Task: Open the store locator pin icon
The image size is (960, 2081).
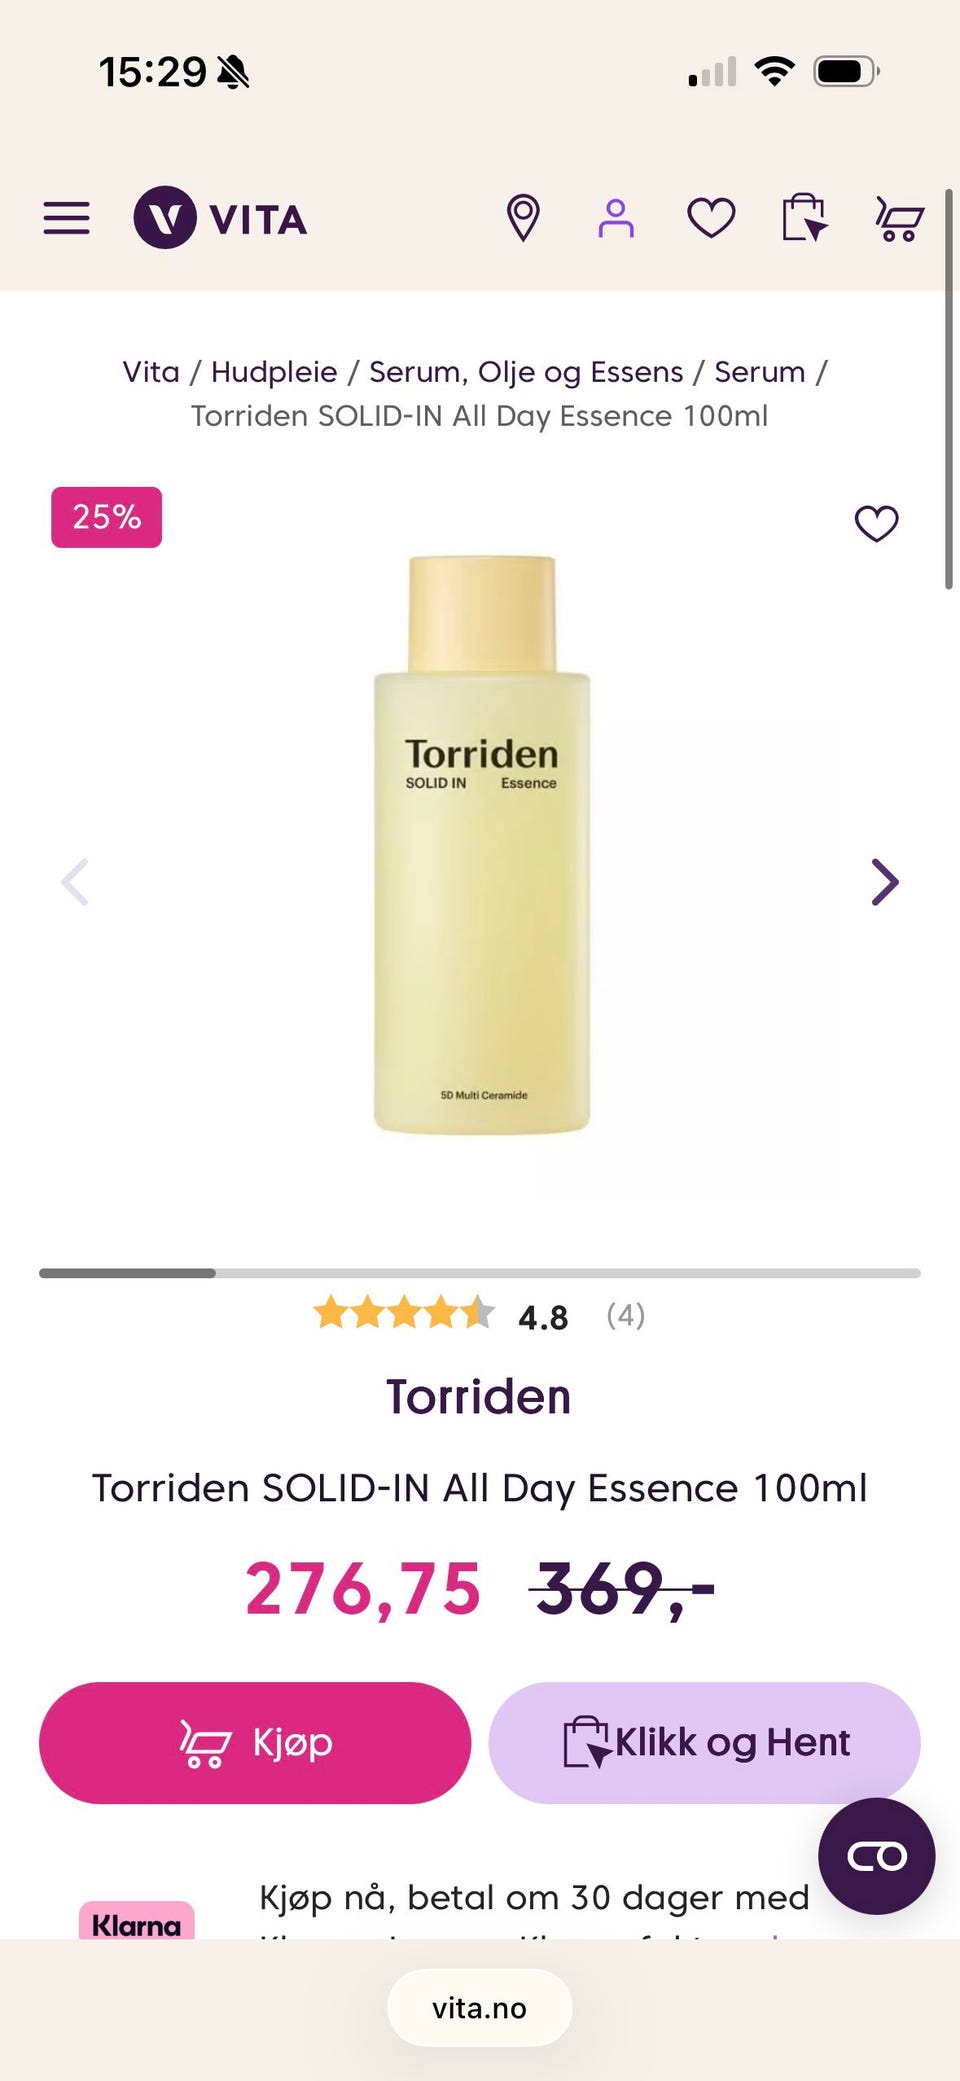Action: [523, 218]
